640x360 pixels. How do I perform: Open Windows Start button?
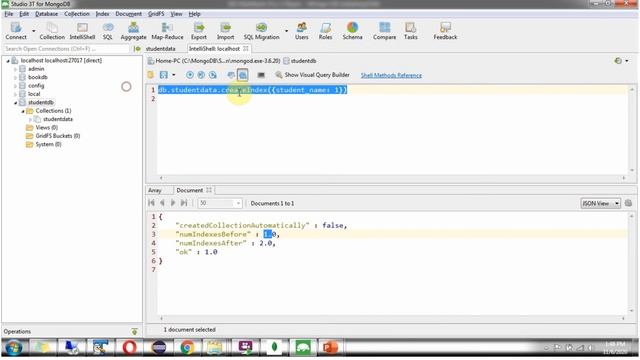14,348
